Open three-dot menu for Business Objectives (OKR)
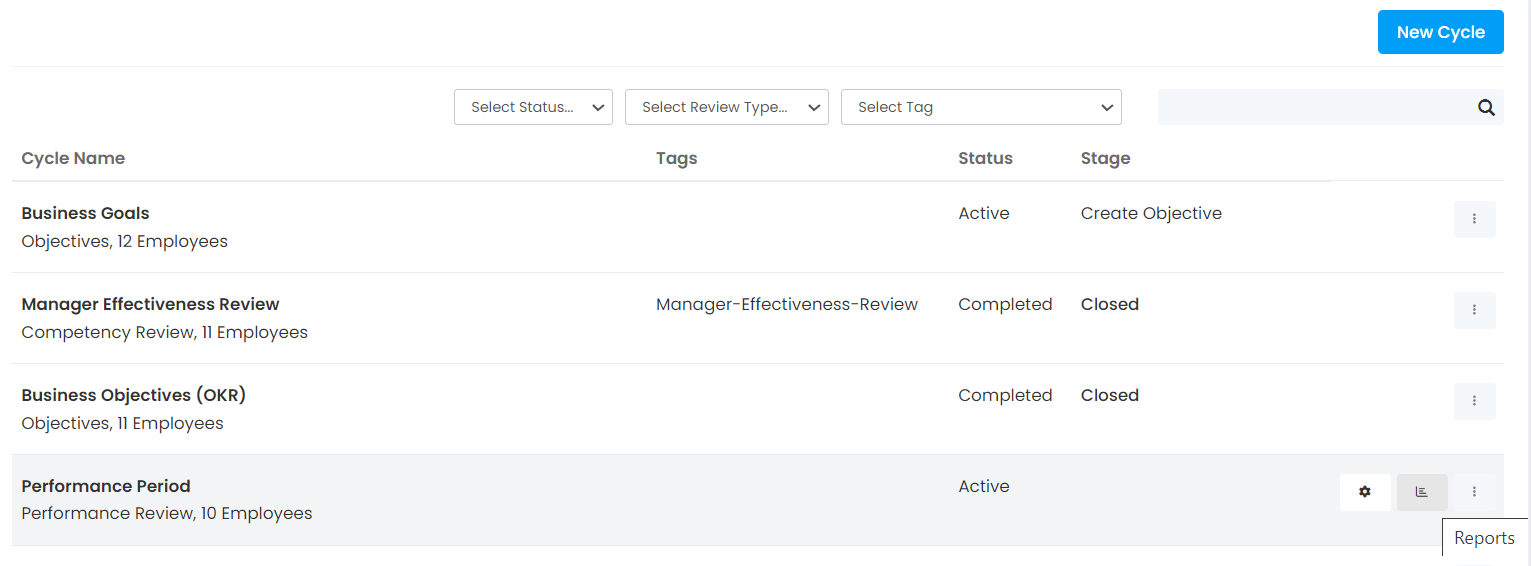 1474,401
